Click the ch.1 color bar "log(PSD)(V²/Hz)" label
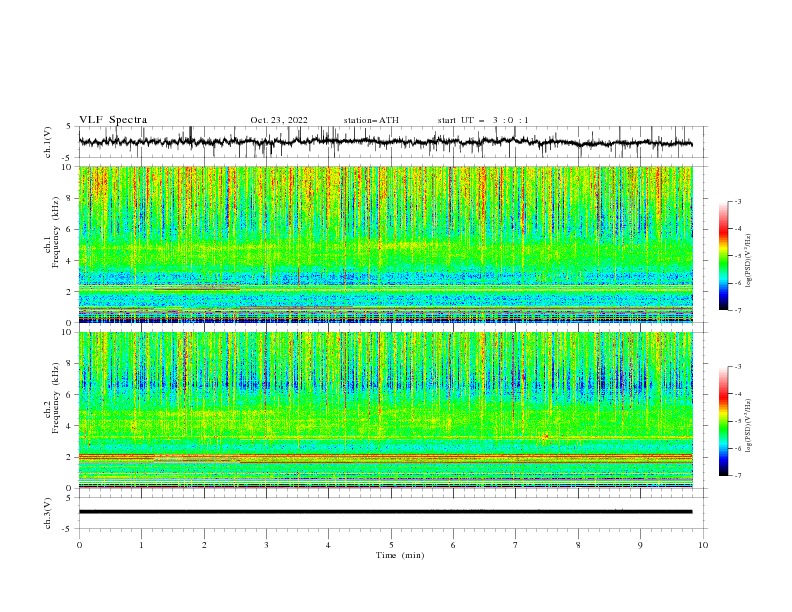This screenshot has height=612, width=792. (x=748, y=261)
